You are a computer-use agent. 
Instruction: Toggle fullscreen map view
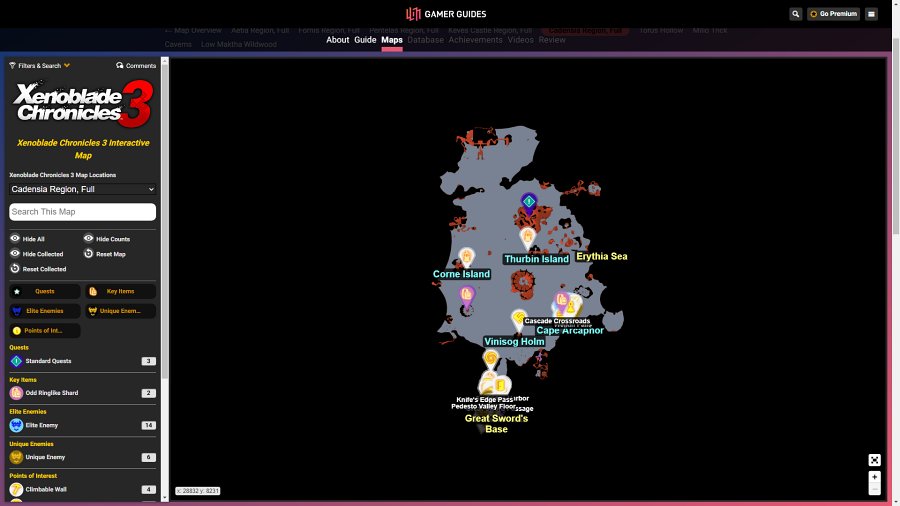coord(874,460)
